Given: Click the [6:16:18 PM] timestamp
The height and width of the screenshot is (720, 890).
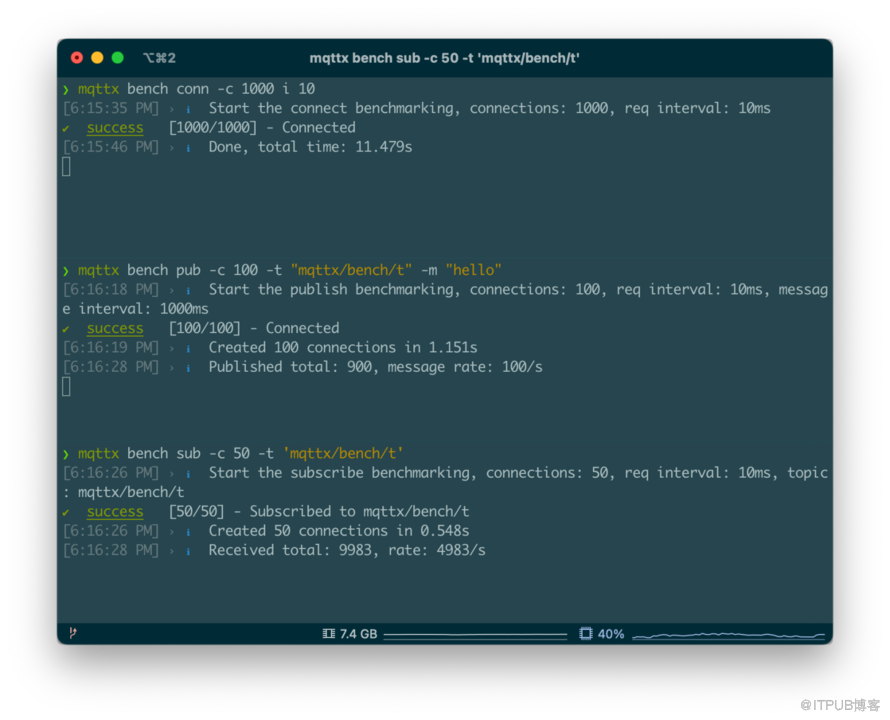Looking at the screenshot, I should click(x=111, y=289).
